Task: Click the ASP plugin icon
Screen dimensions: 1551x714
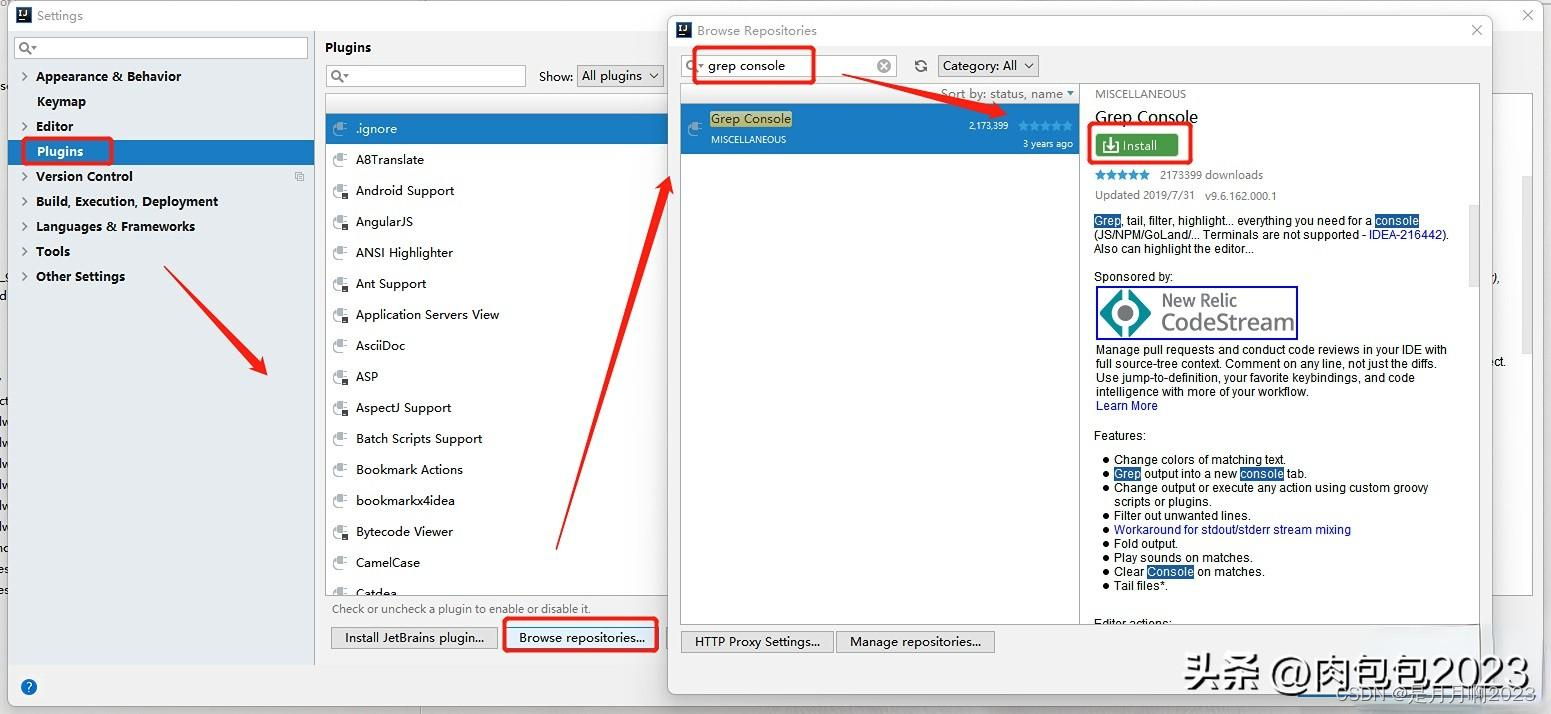Action: 340,377
